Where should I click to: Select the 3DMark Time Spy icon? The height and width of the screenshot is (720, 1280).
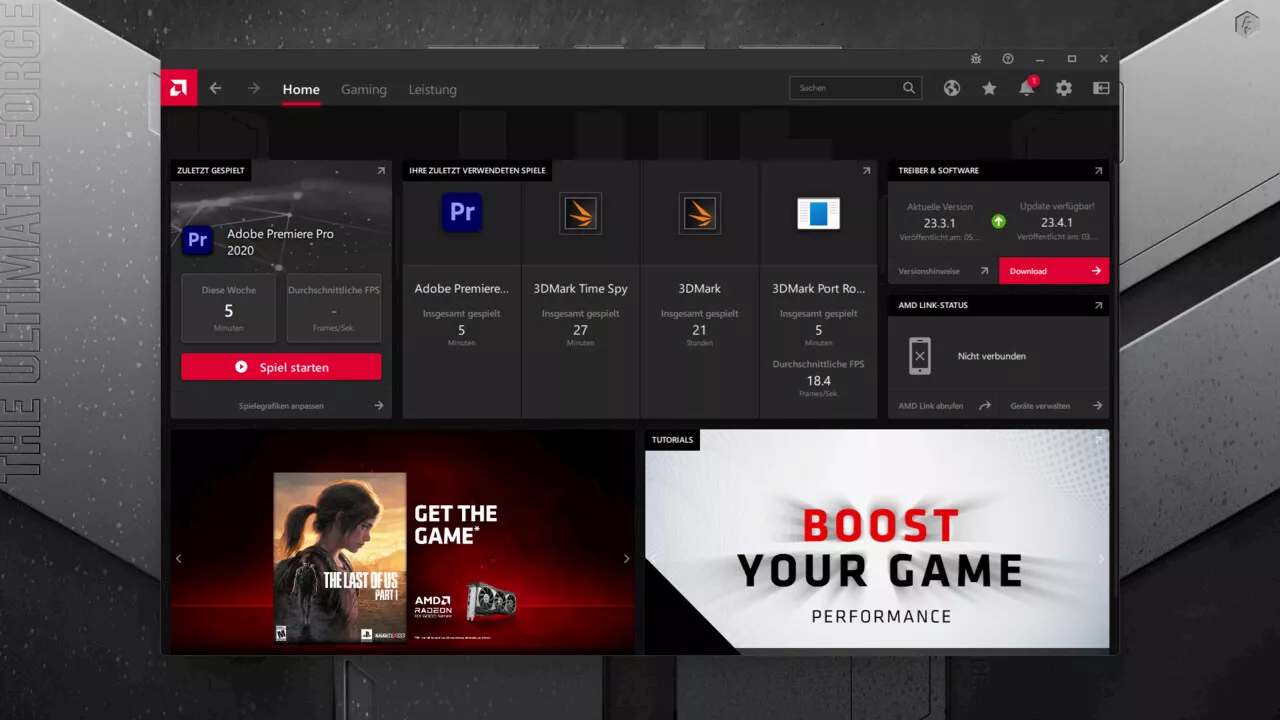(x=580, y=213)
